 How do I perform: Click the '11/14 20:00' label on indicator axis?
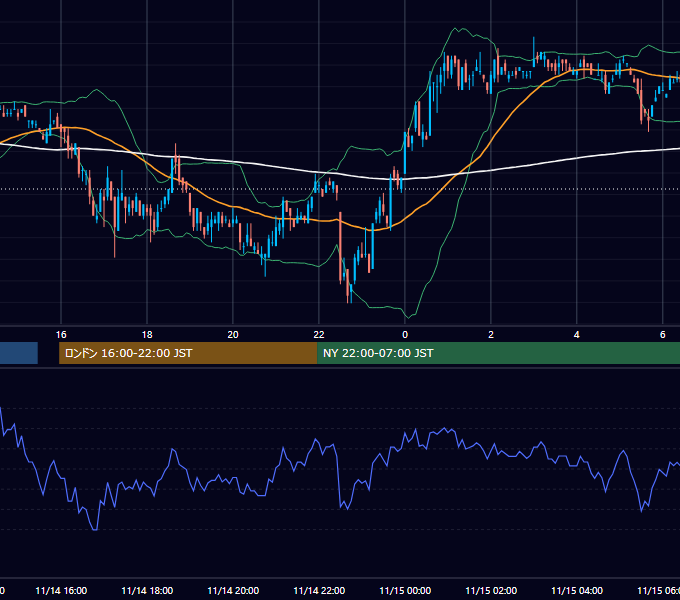pyautogui.click(x=233, y=590)
